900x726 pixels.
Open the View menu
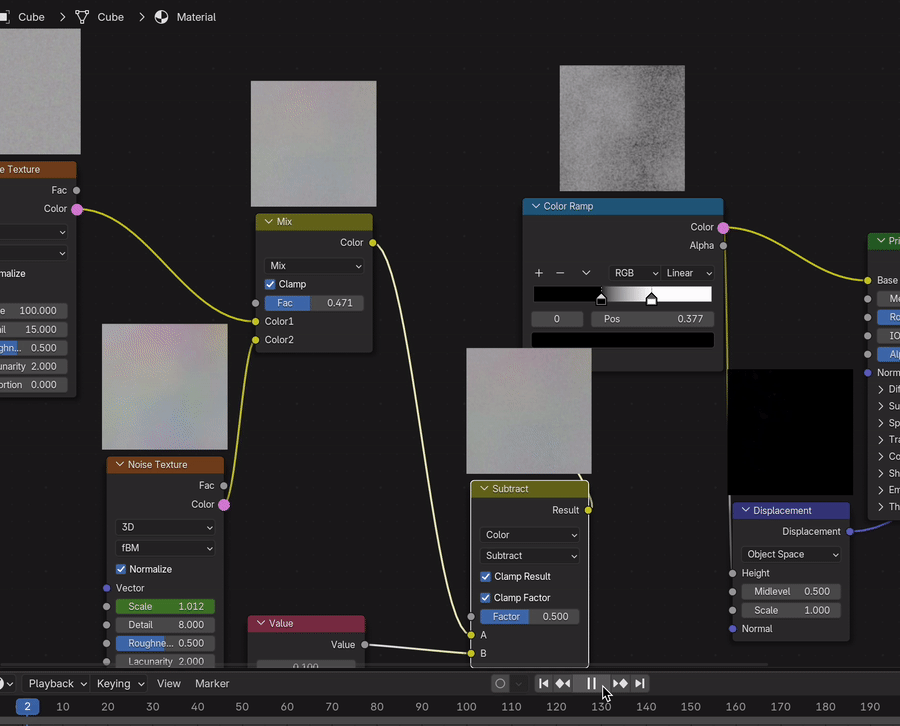[x=168, y=683]
